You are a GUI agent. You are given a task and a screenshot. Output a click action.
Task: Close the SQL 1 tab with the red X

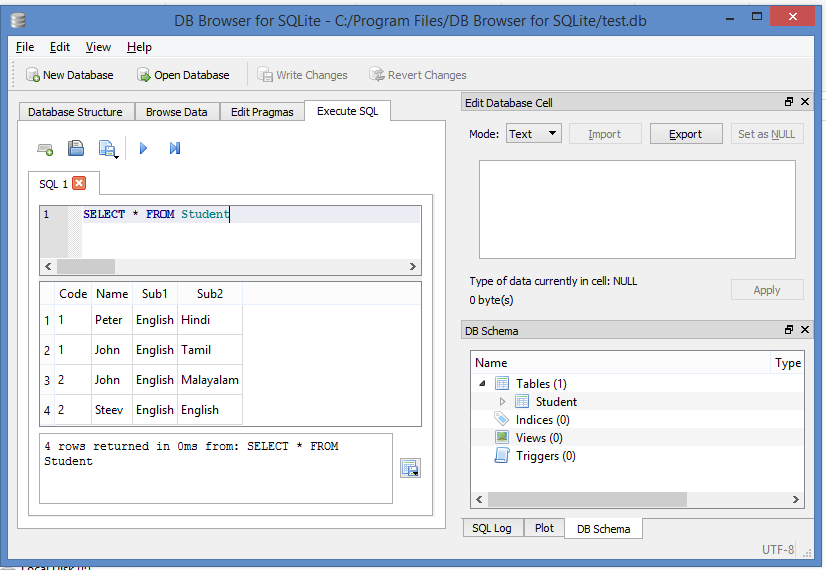click(79, 183)
